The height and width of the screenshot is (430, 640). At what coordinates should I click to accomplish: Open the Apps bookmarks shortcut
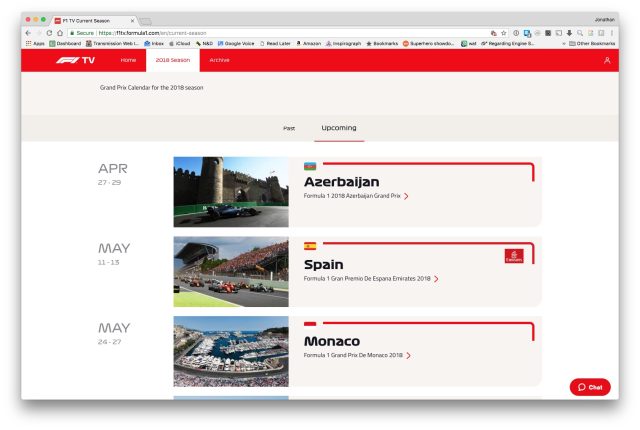click(32, 44)
